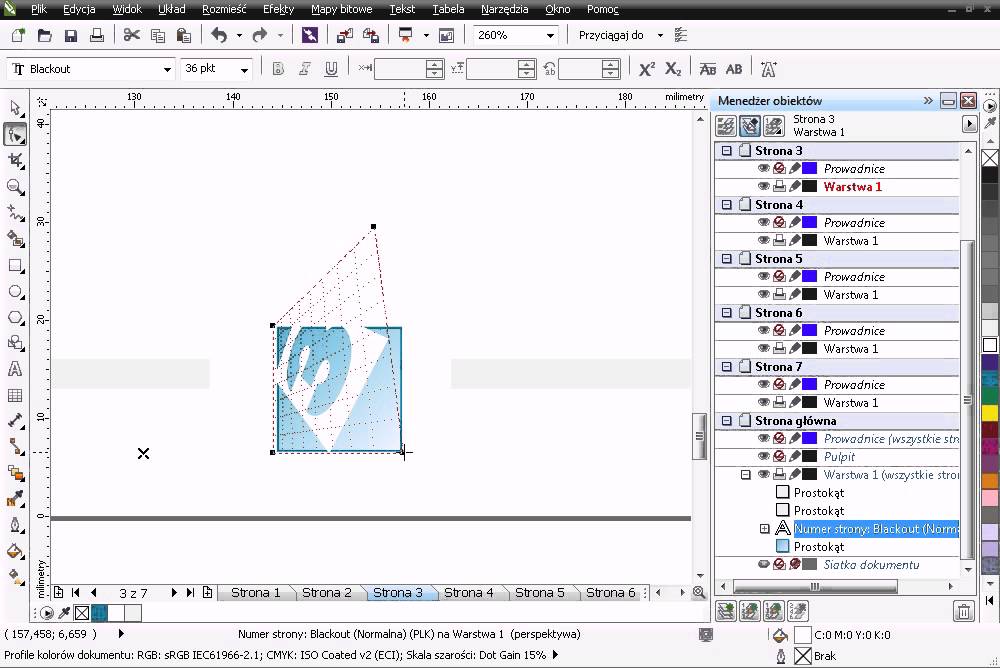Switch to the Strona 4 page tab

coord(469,593)
